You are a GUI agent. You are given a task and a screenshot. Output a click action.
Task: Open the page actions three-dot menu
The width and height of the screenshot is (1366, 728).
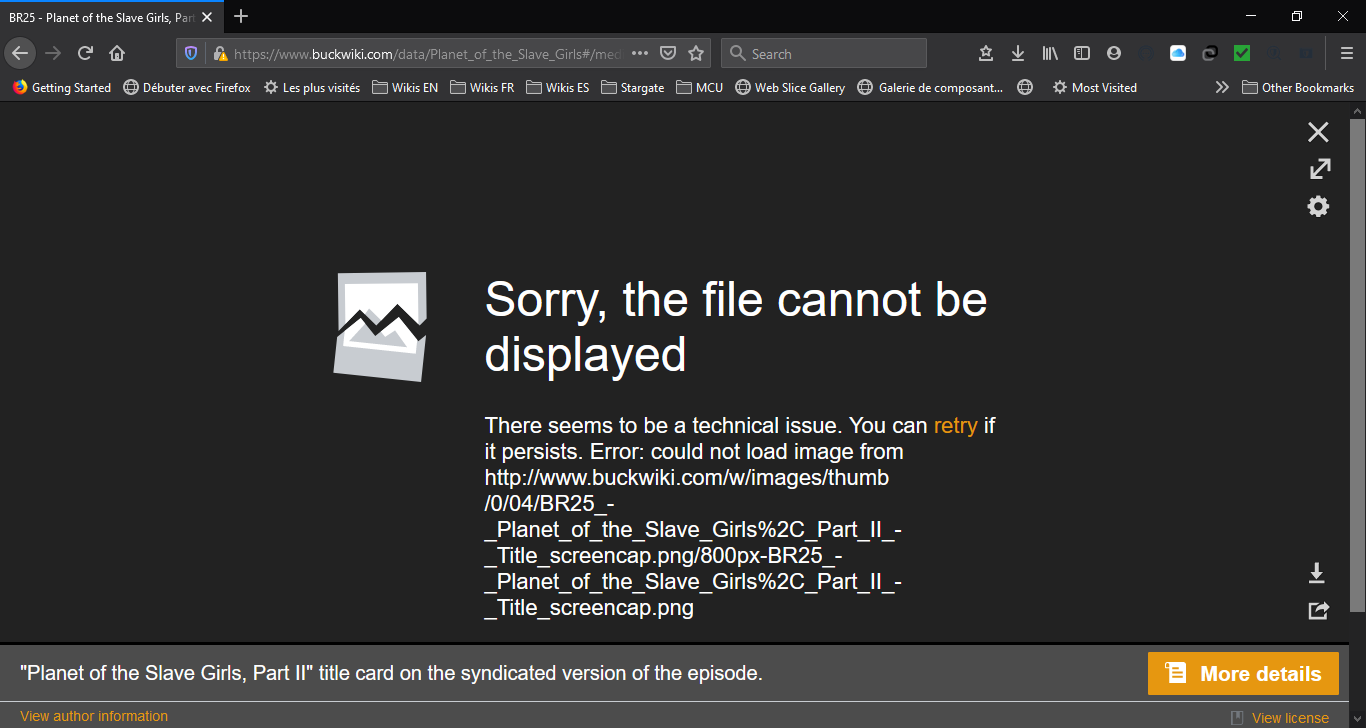[x=640, y=53]
